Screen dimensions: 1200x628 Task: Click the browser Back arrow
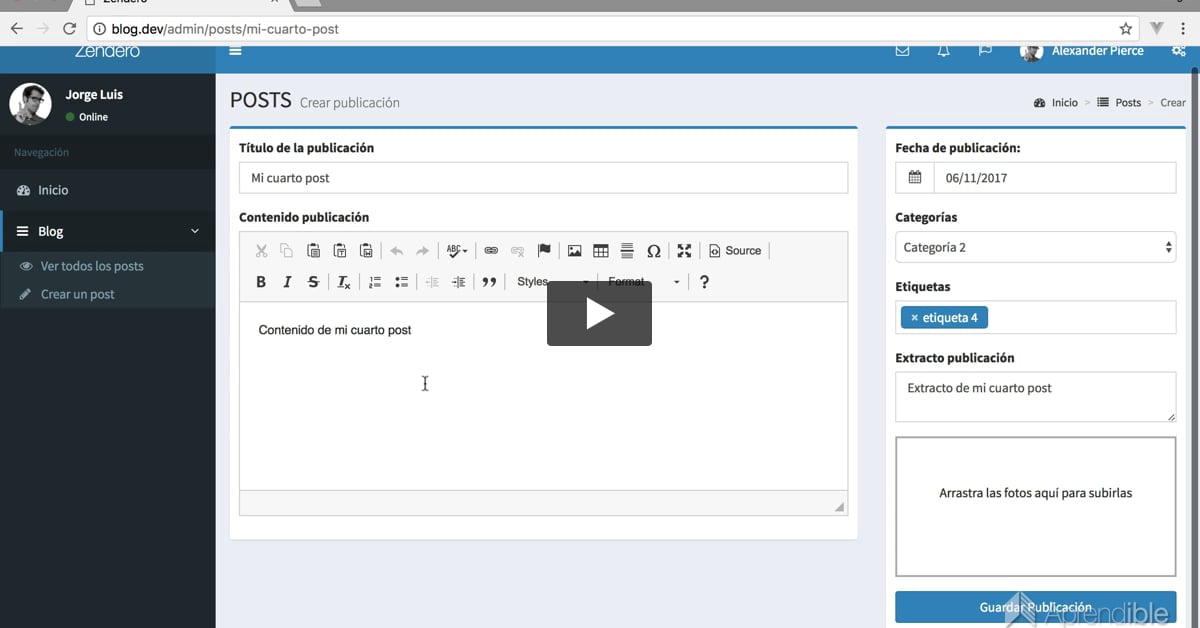pos(16,29)
